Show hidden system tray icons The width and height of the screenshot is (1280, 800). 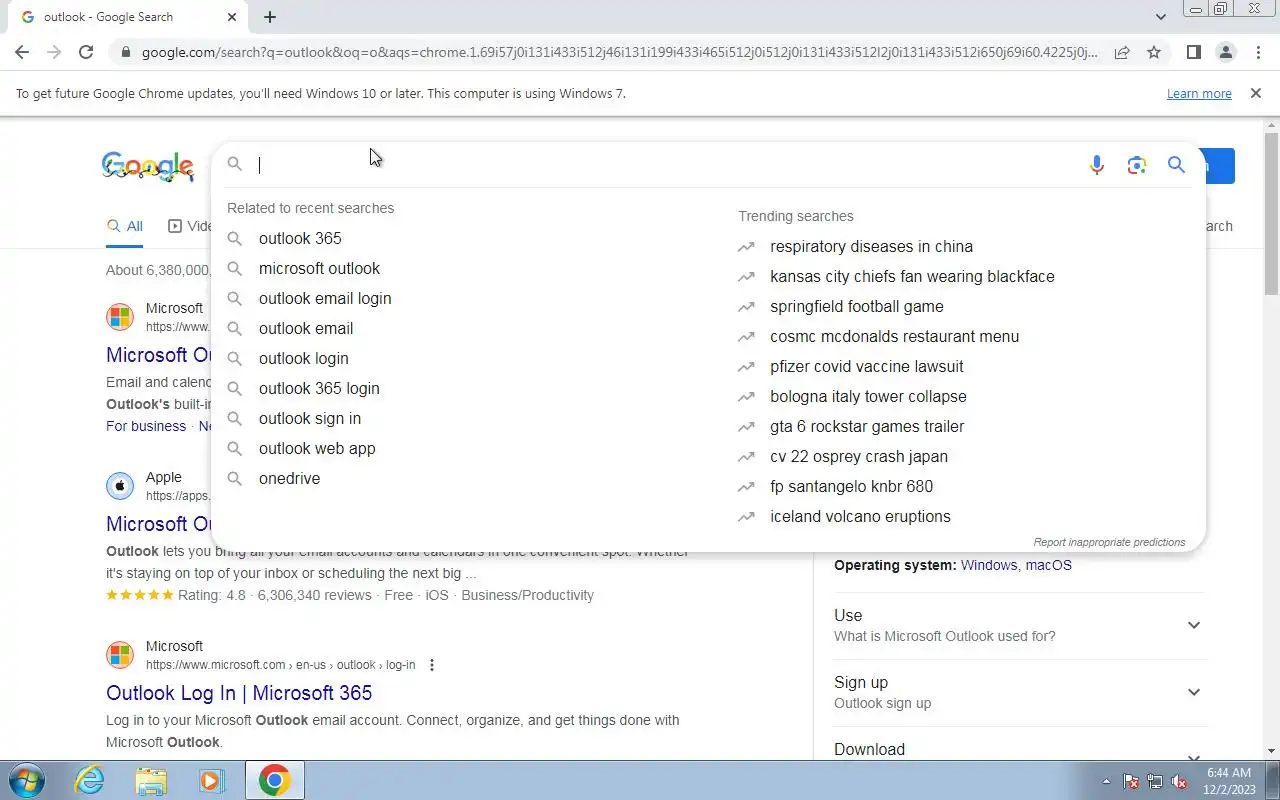1106,781
